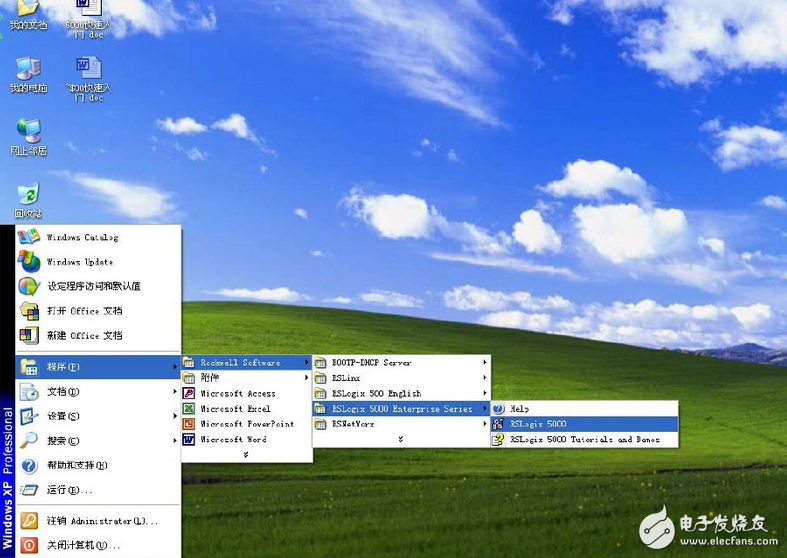This screenshot has width=787, height=558.
Task: Click Log Off Administrator (注销) button
Action: [x=88, y=521]
